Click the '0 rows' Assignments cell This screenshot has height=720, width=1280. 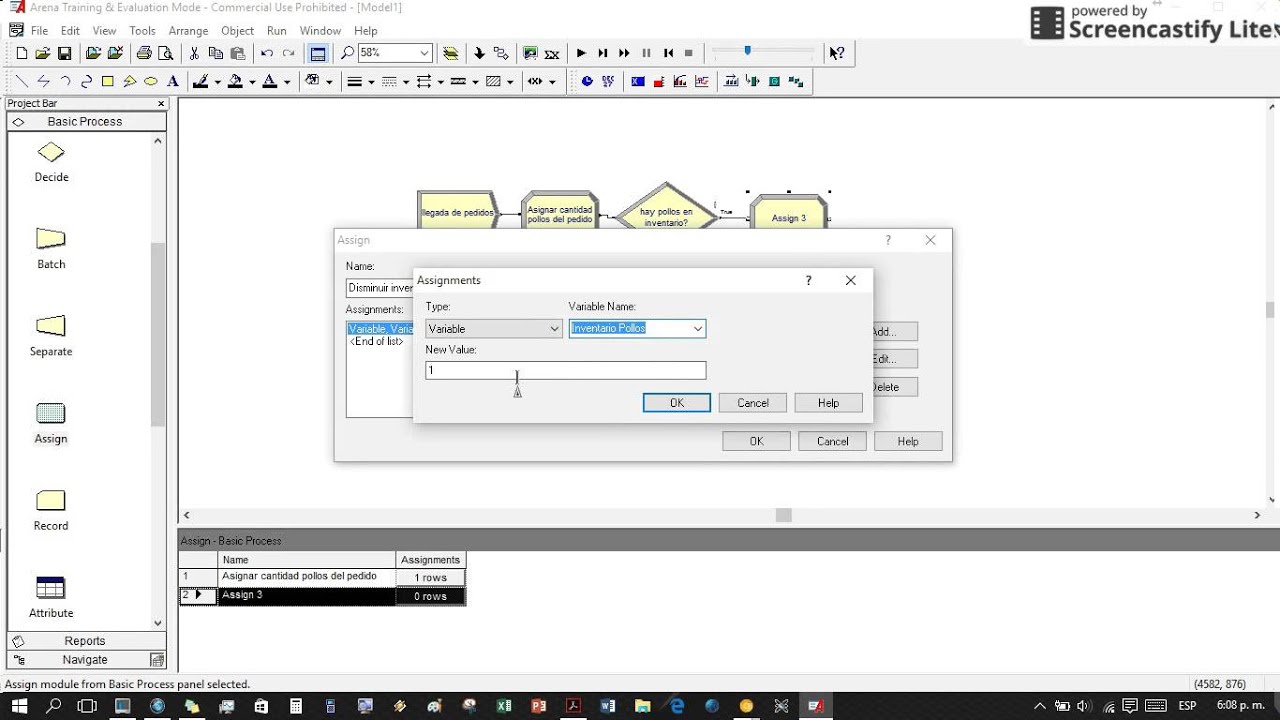pyautogui.click(x=430, y=596)
